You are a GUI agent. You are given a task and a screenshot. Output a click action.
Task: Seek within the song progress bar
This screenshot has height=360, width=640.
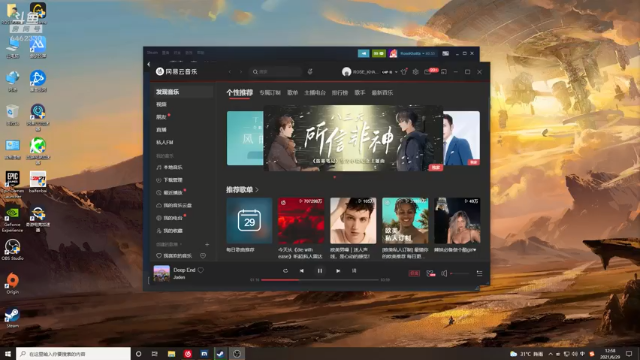(320, 280)
